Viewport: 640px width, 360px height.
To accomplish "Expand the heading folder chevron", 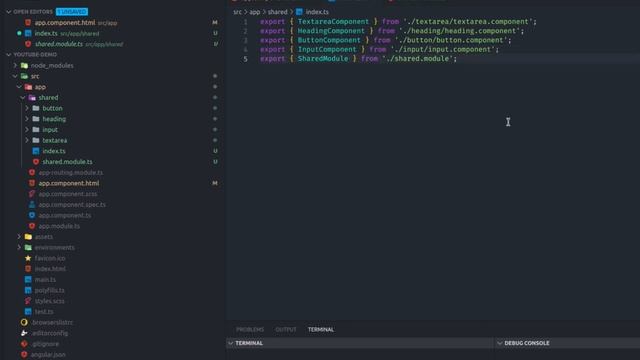I will [27, 119].
